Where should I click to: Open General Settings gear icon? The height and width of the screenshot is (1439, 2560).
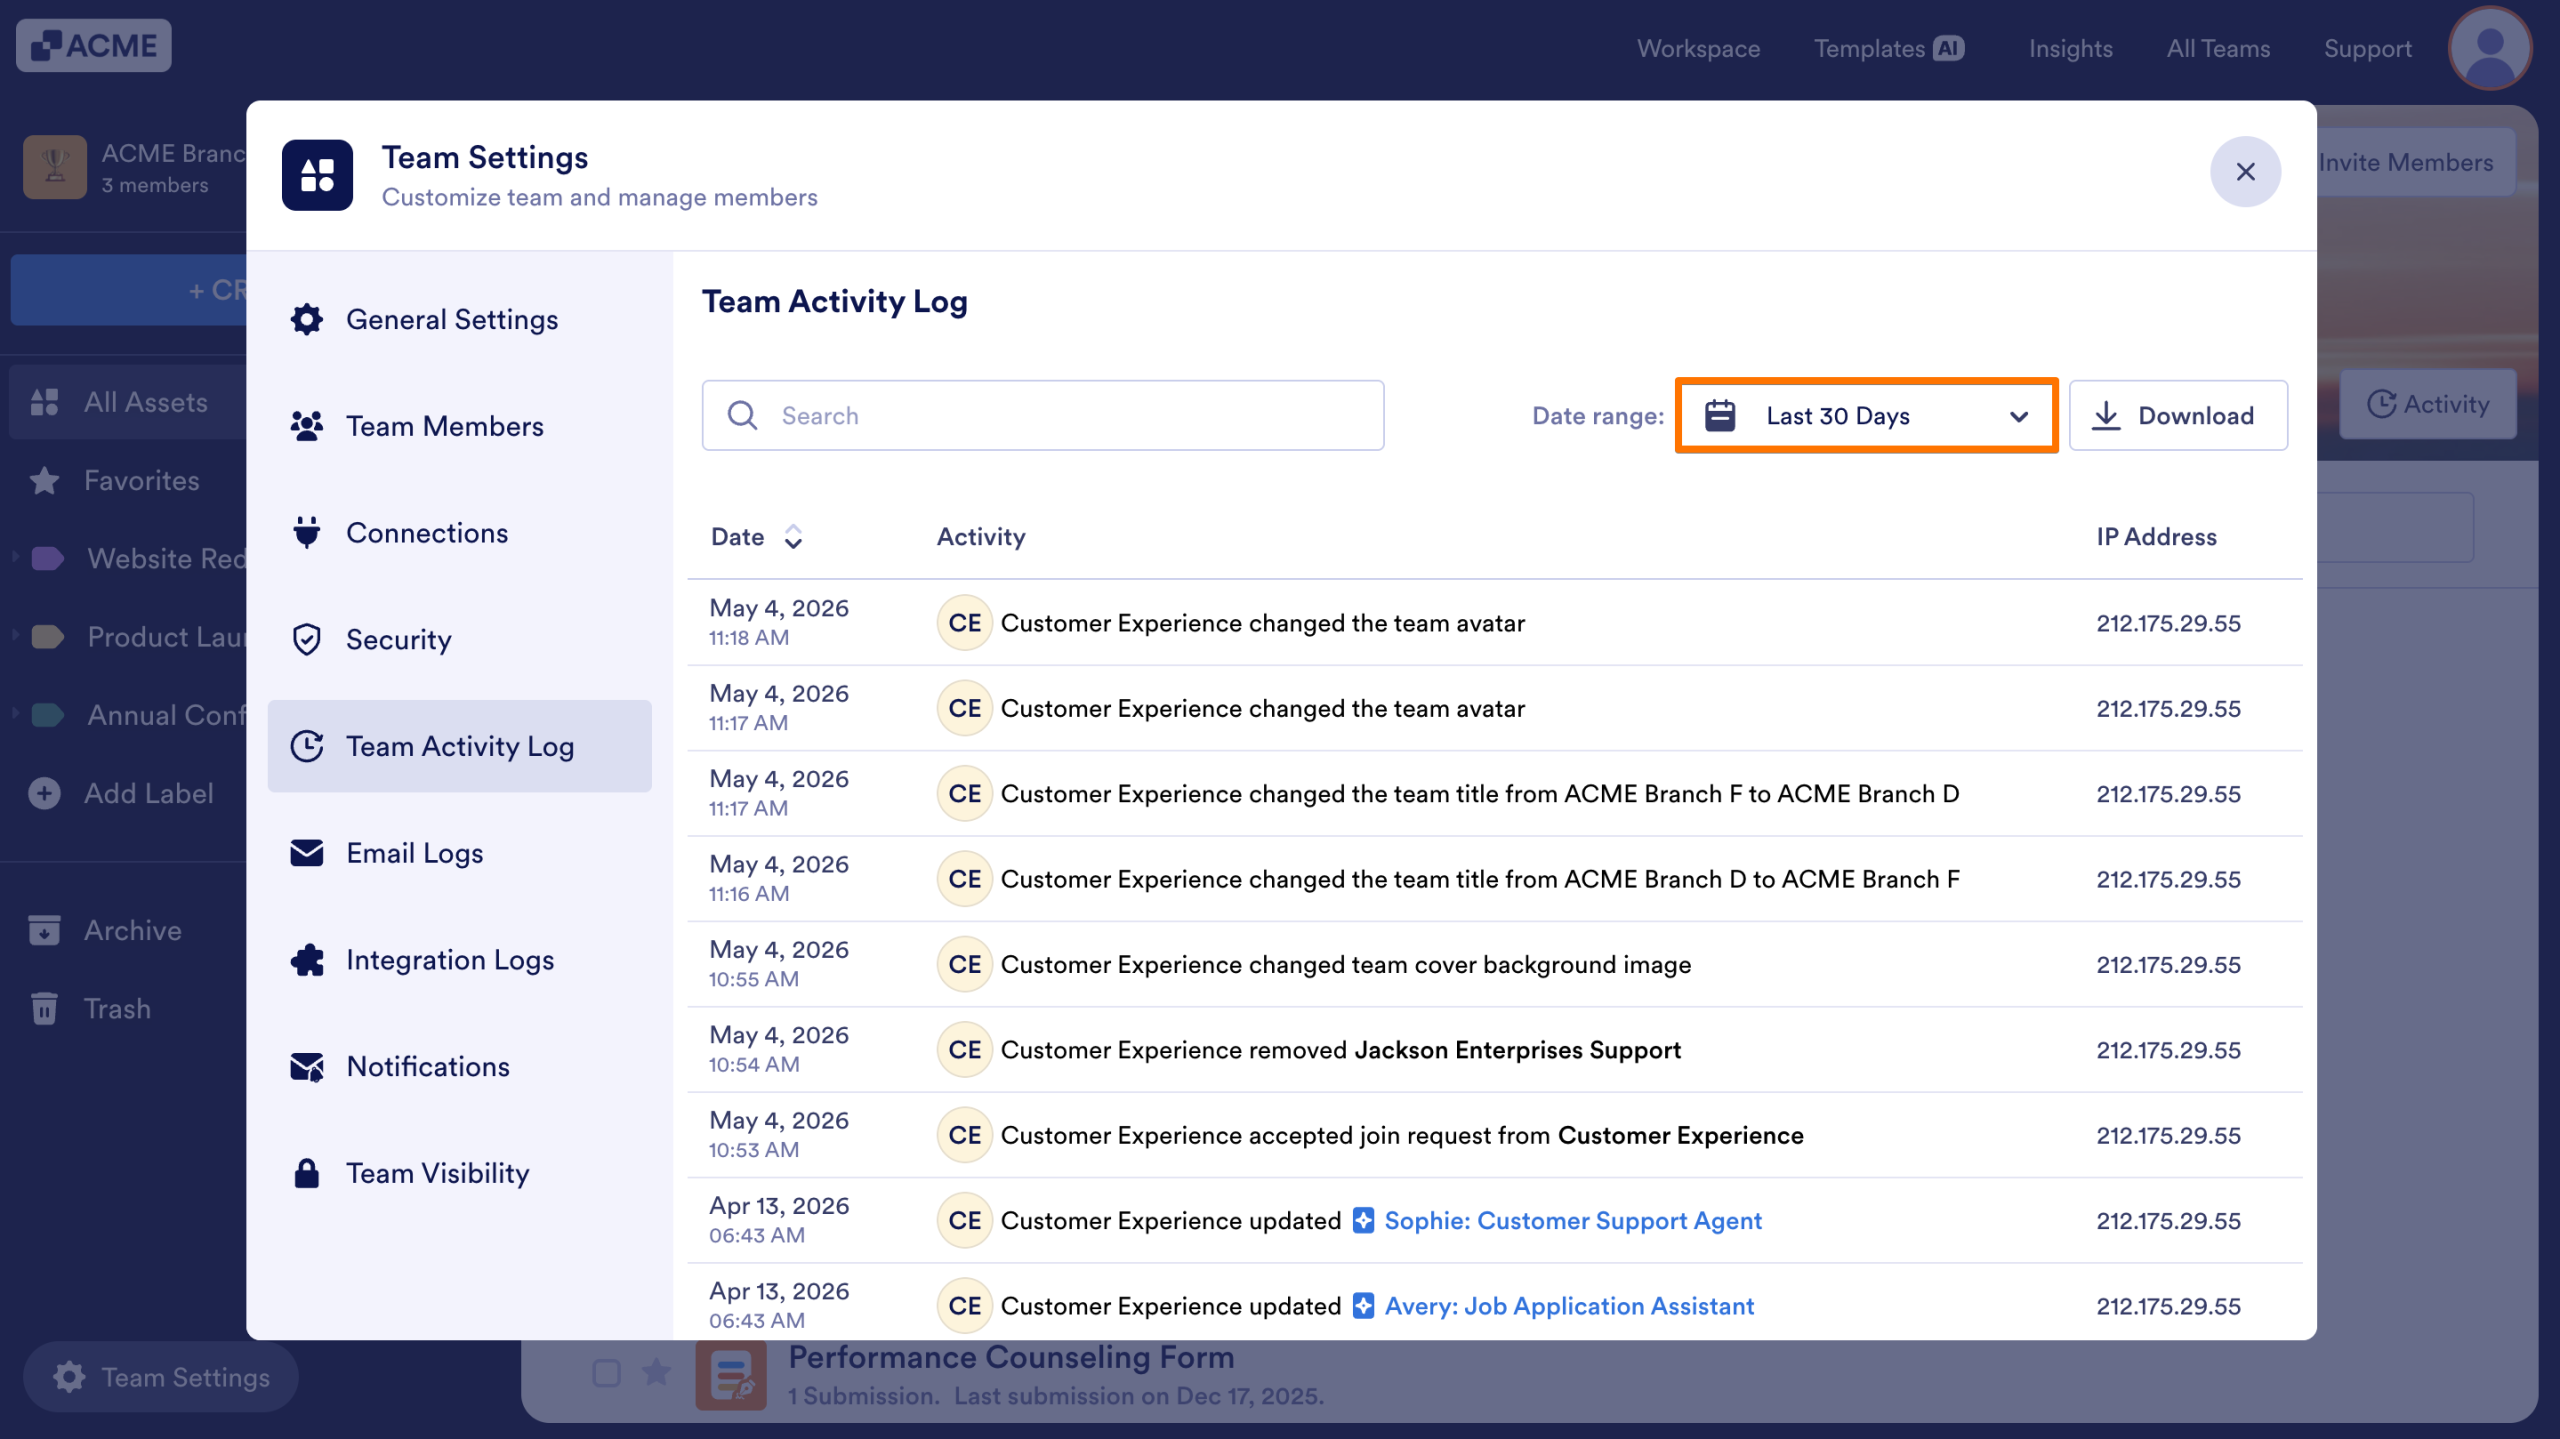click(307, 319)
